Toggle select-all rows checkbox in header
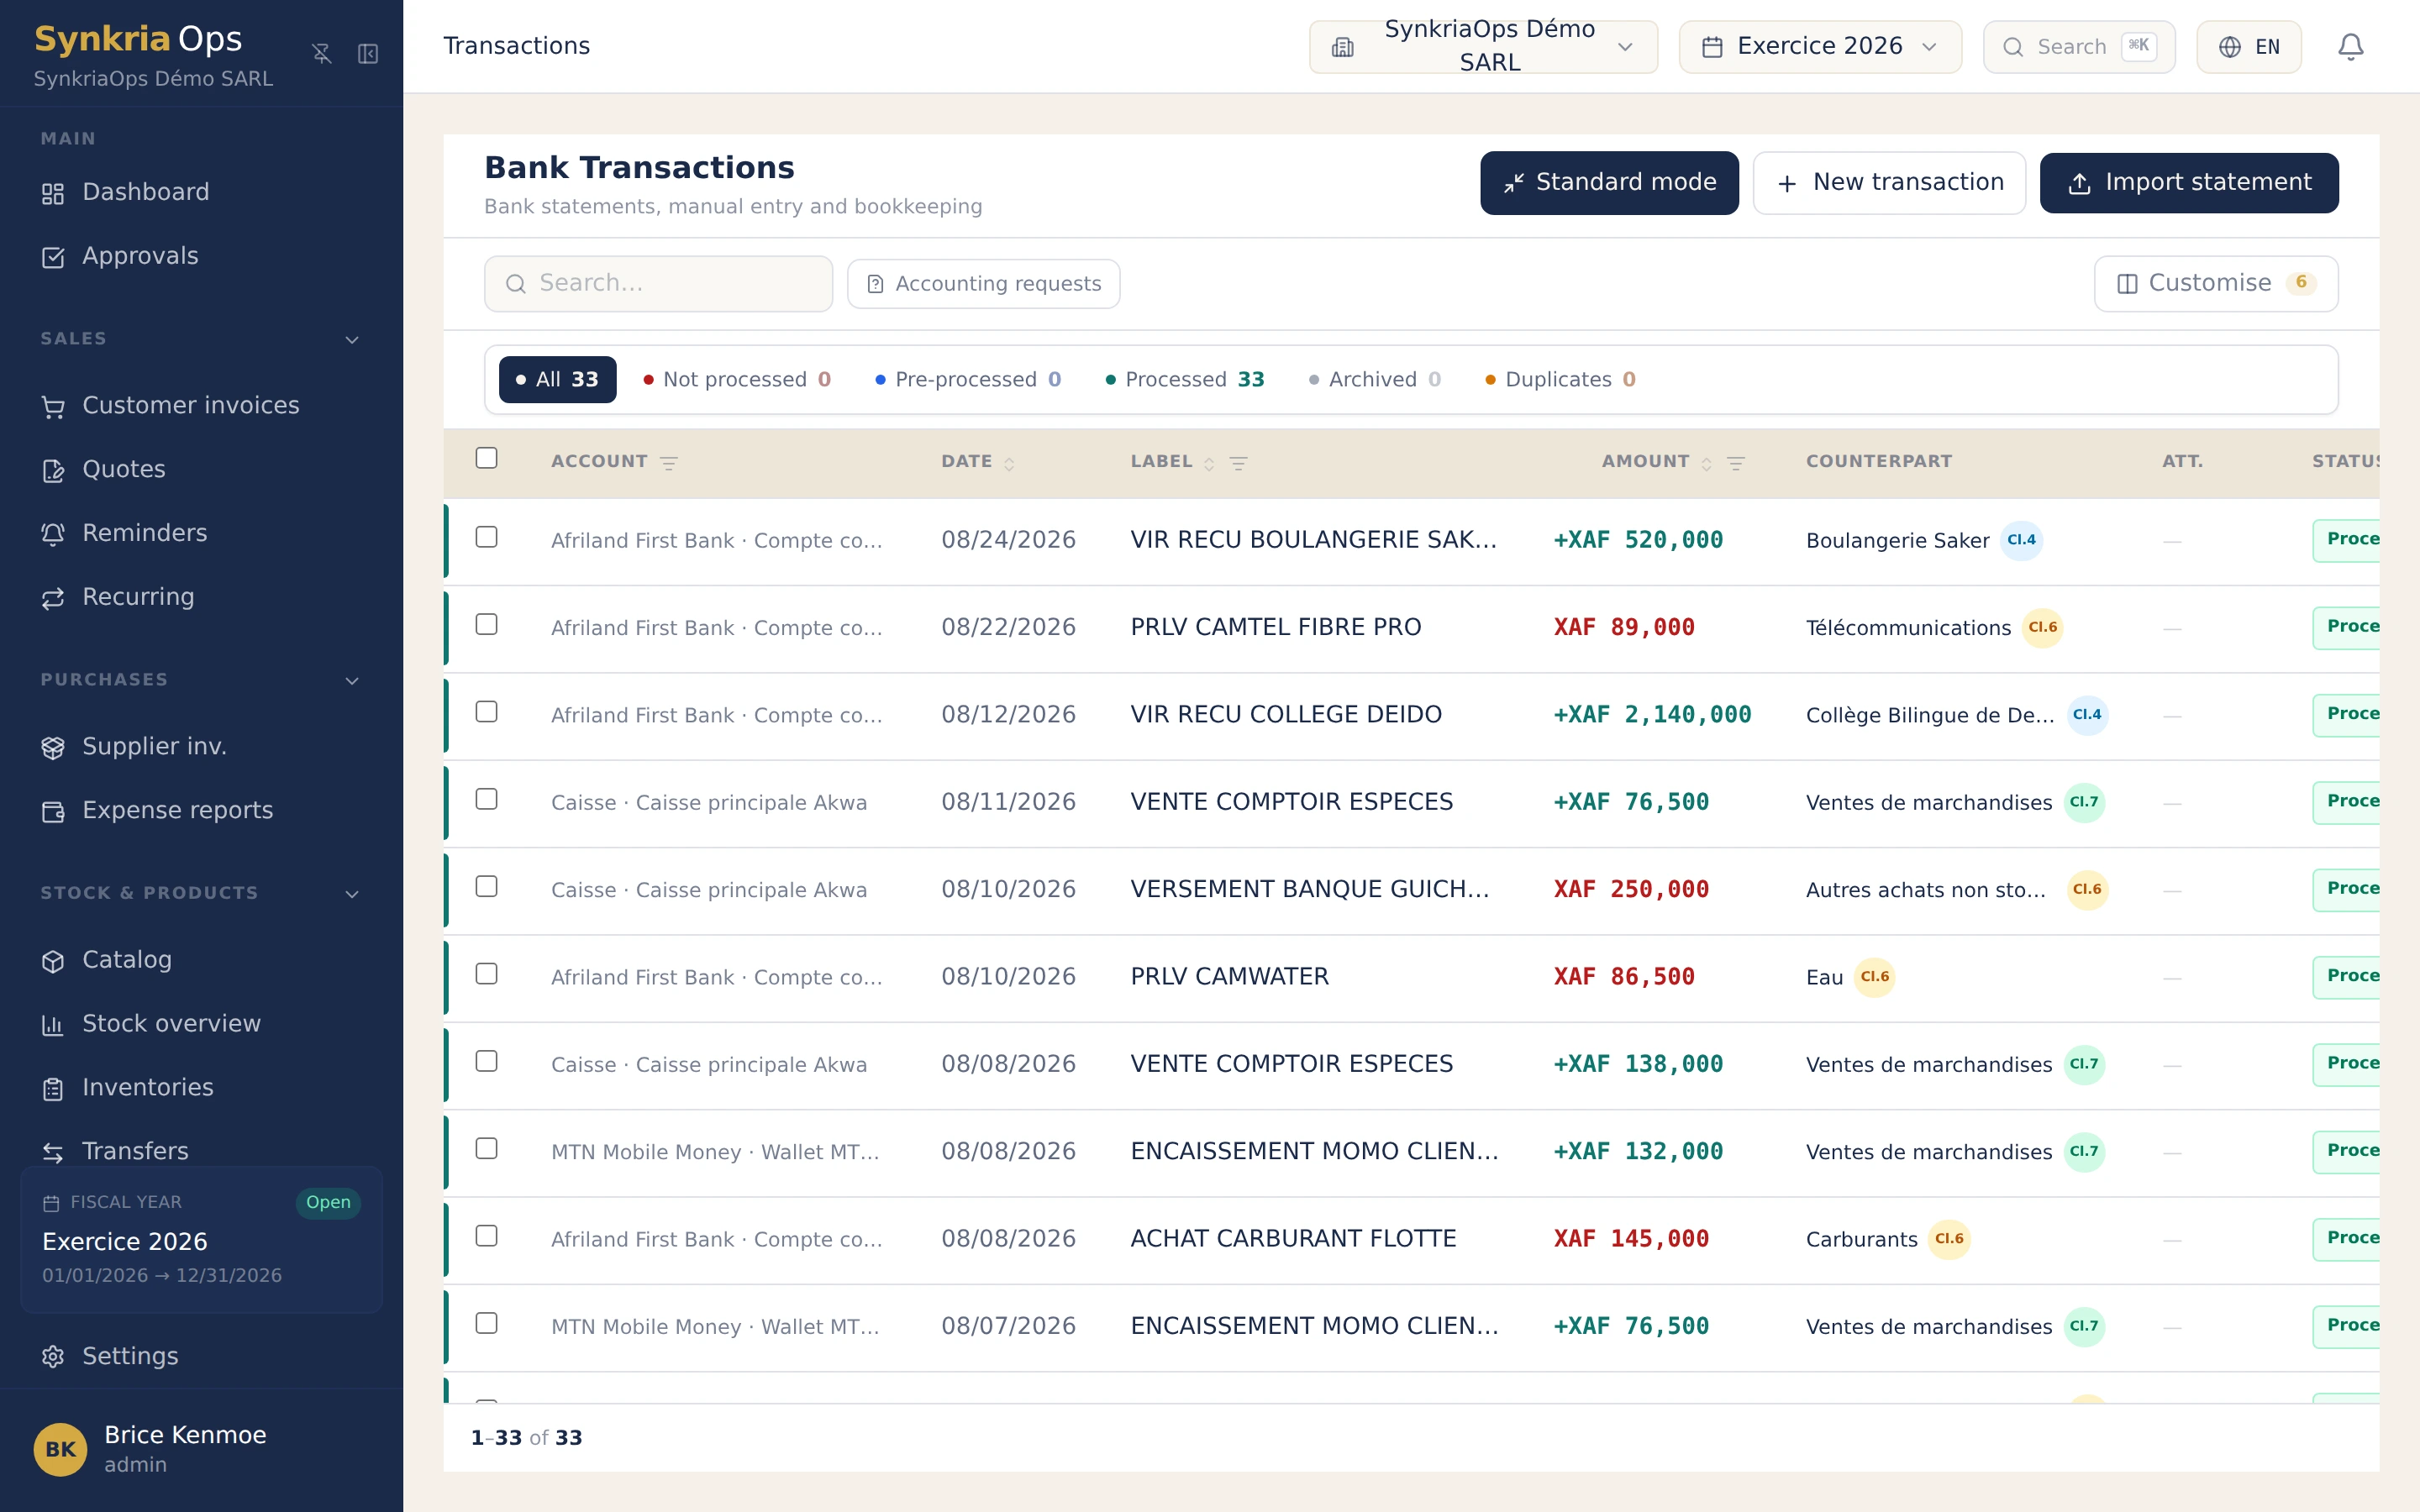 pos(486,458)
